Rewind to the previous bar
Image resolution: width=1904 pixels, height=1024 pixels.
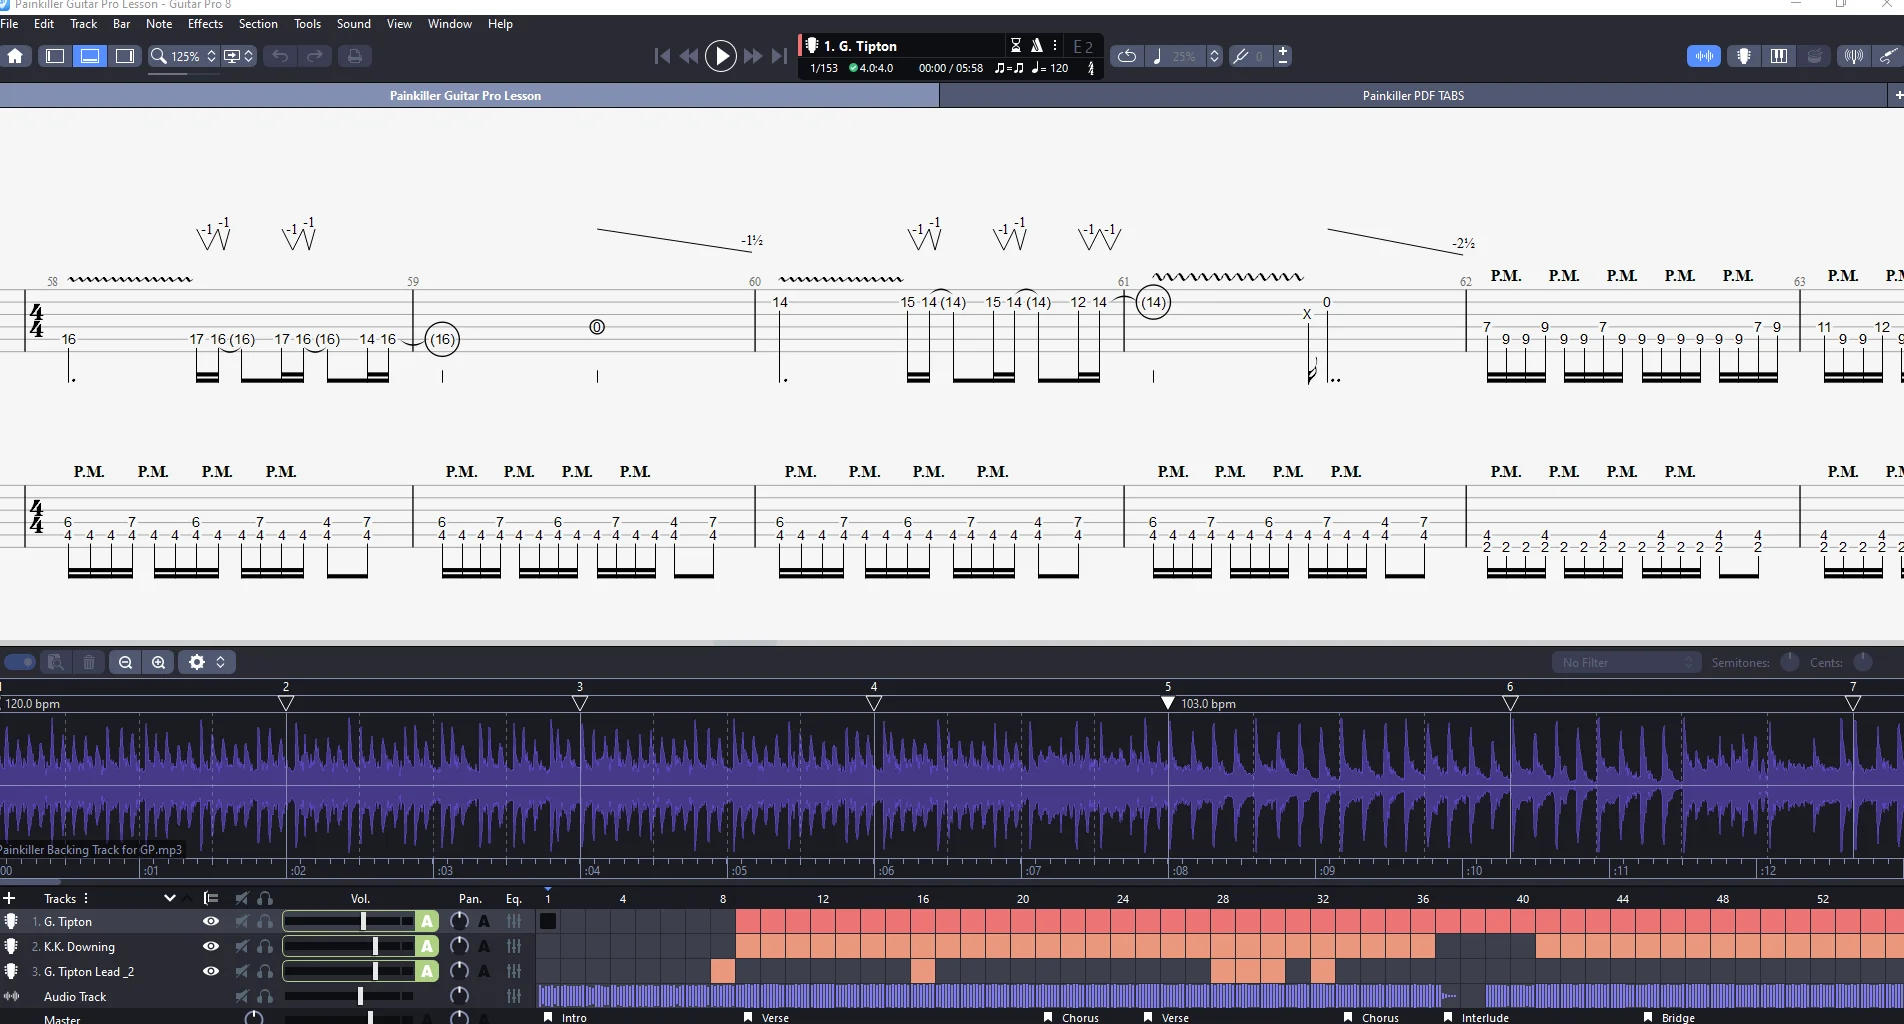click(x=689, y=56)
